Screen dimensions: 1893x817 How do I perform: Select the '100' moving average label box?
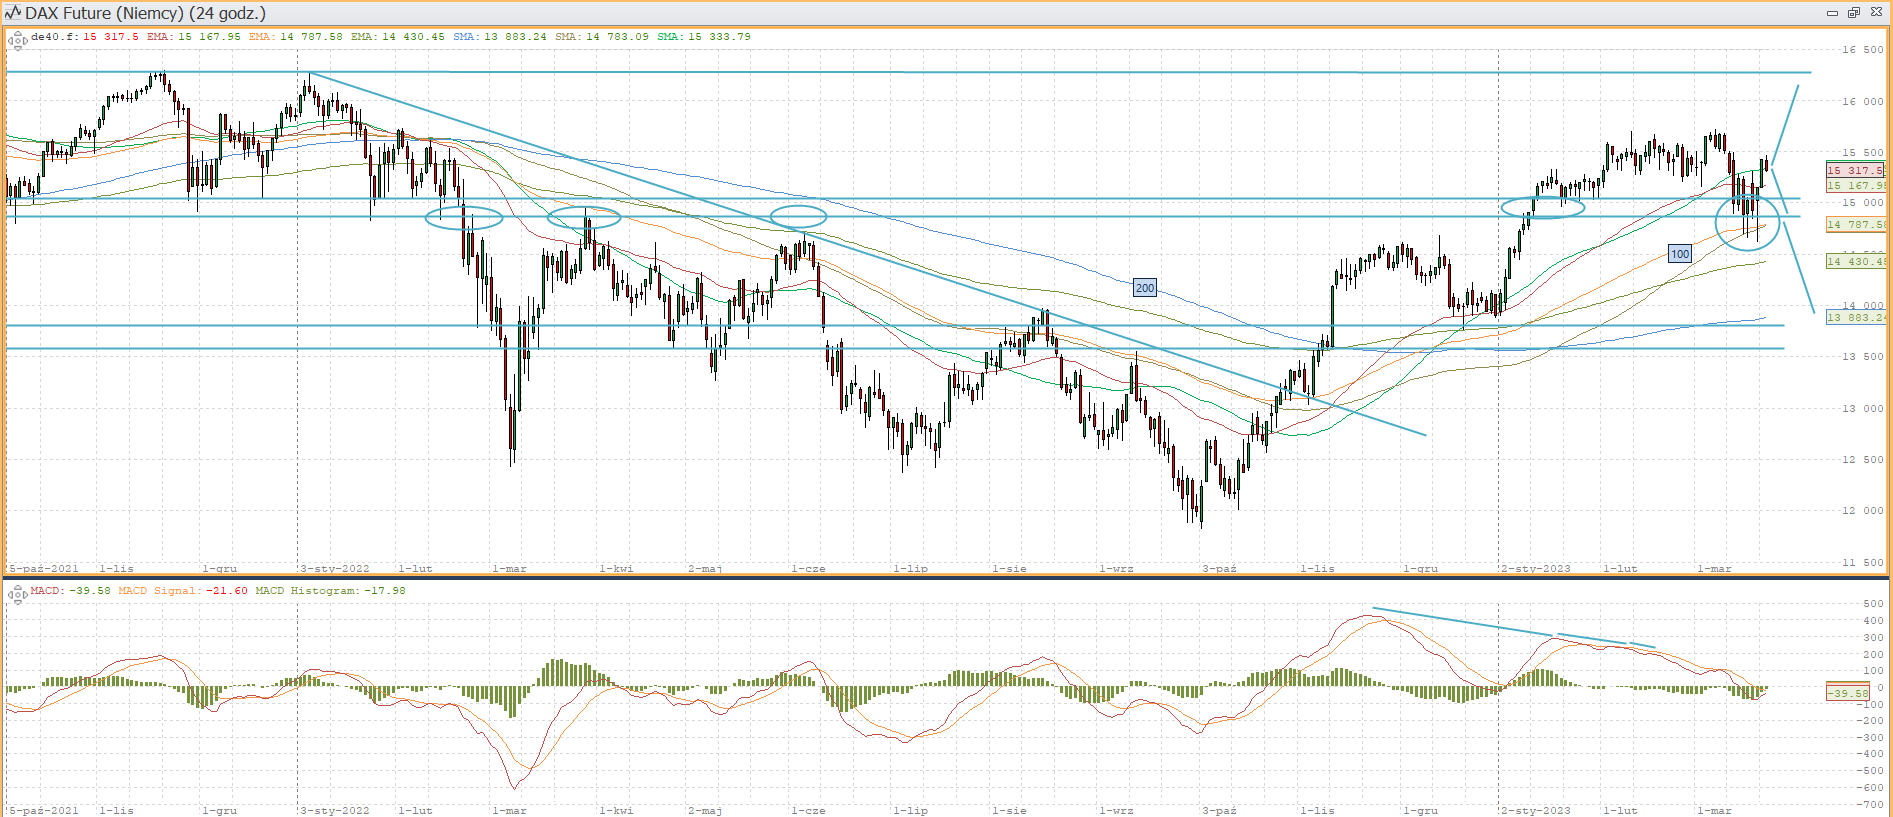tap(1680, 254)
